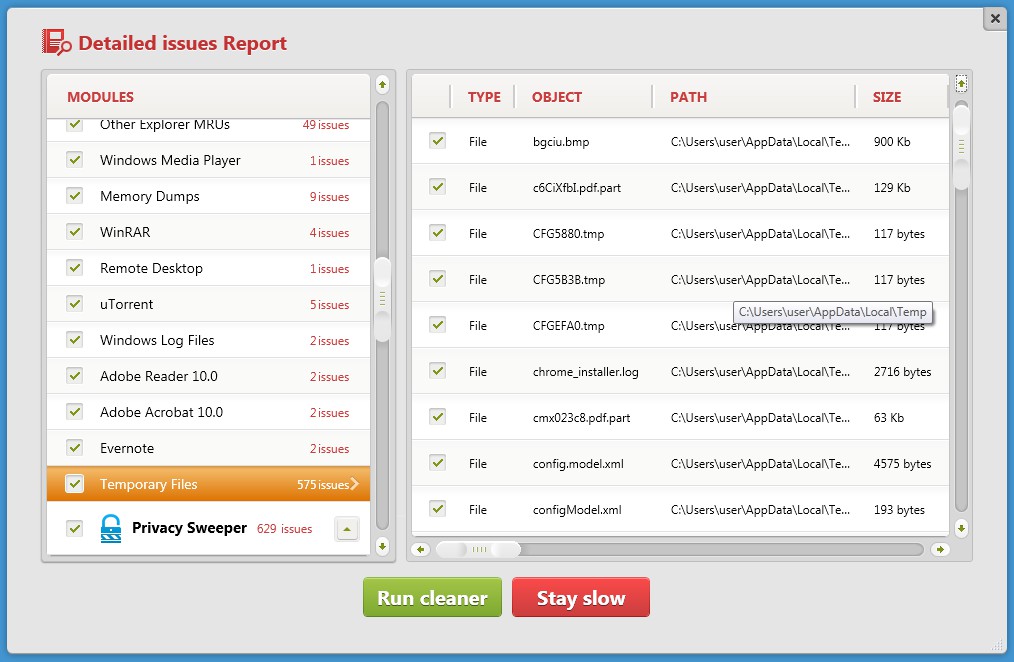Viewport: 1014px width, 662px height.
Task: Click the 900 Kb size value
Action: [x=892, y=142]
